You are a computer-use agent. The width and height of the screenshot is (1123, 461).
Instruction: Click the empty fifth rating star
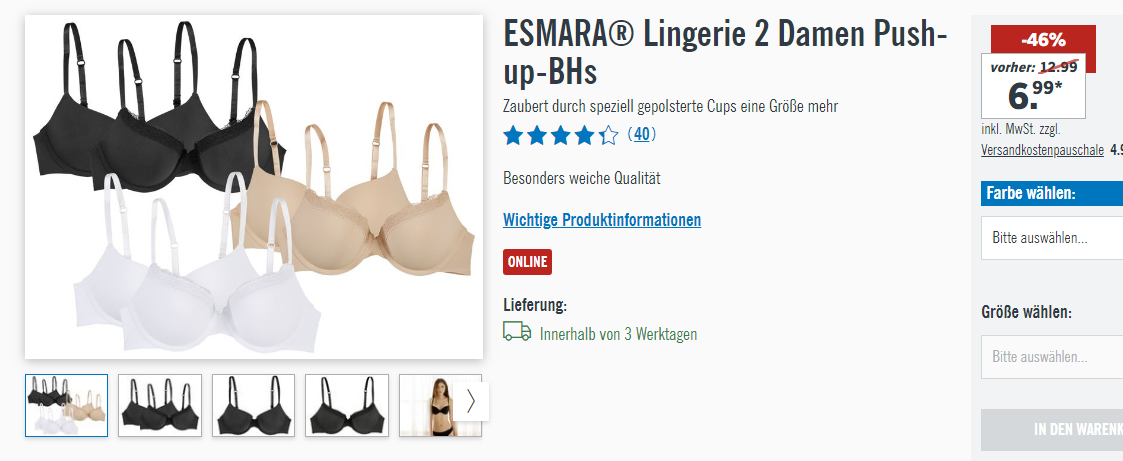click(x=608, y=135)
